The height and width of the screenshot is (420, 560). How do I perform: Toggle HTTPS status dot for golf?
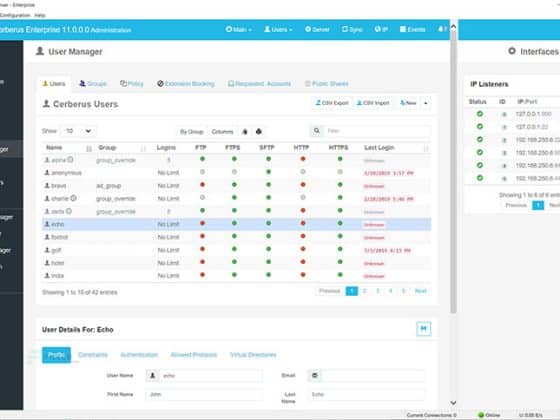click(340, 249)
